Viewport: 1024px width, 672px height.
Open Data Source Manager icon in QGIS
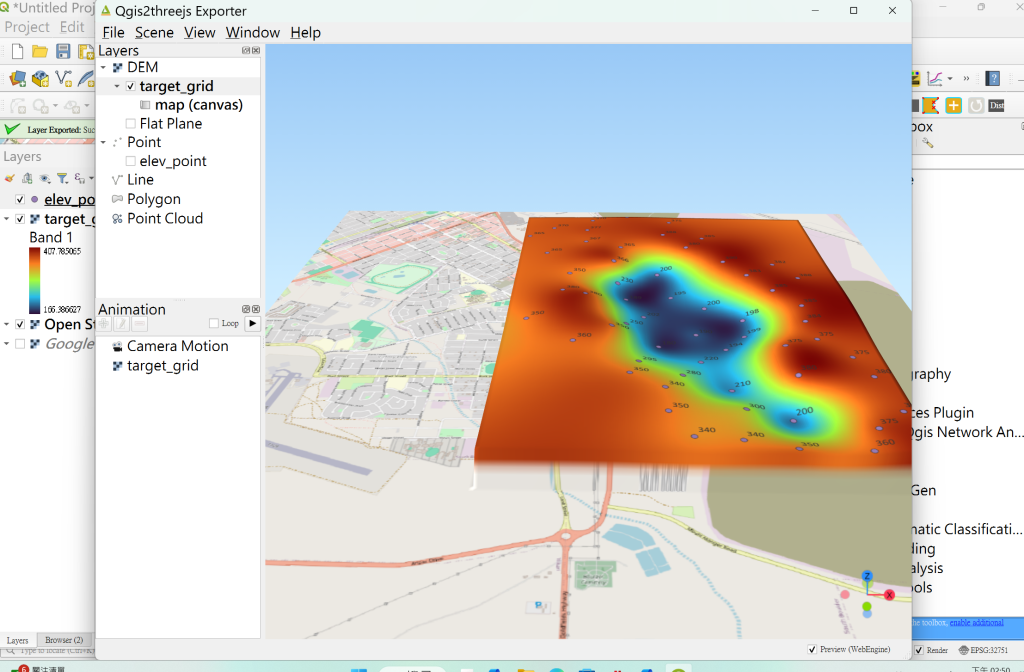pos(18,79)
